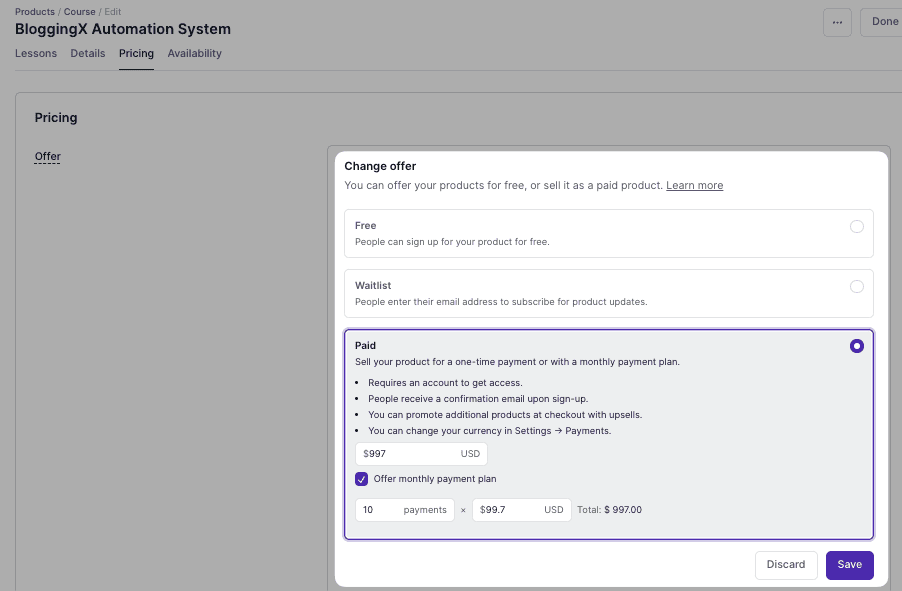The image size is (902, 591).
Task: Click the $997 price input field
Action: coord(421,453)
